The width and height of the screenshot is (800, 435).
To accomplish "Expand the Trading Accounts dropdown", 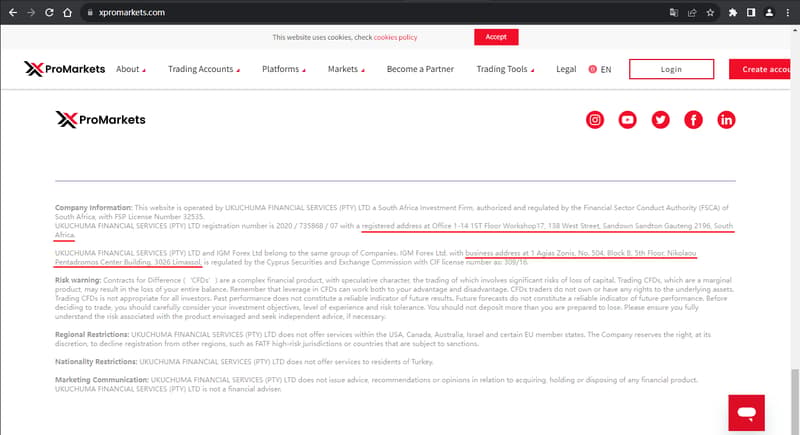I will [204, 69].
